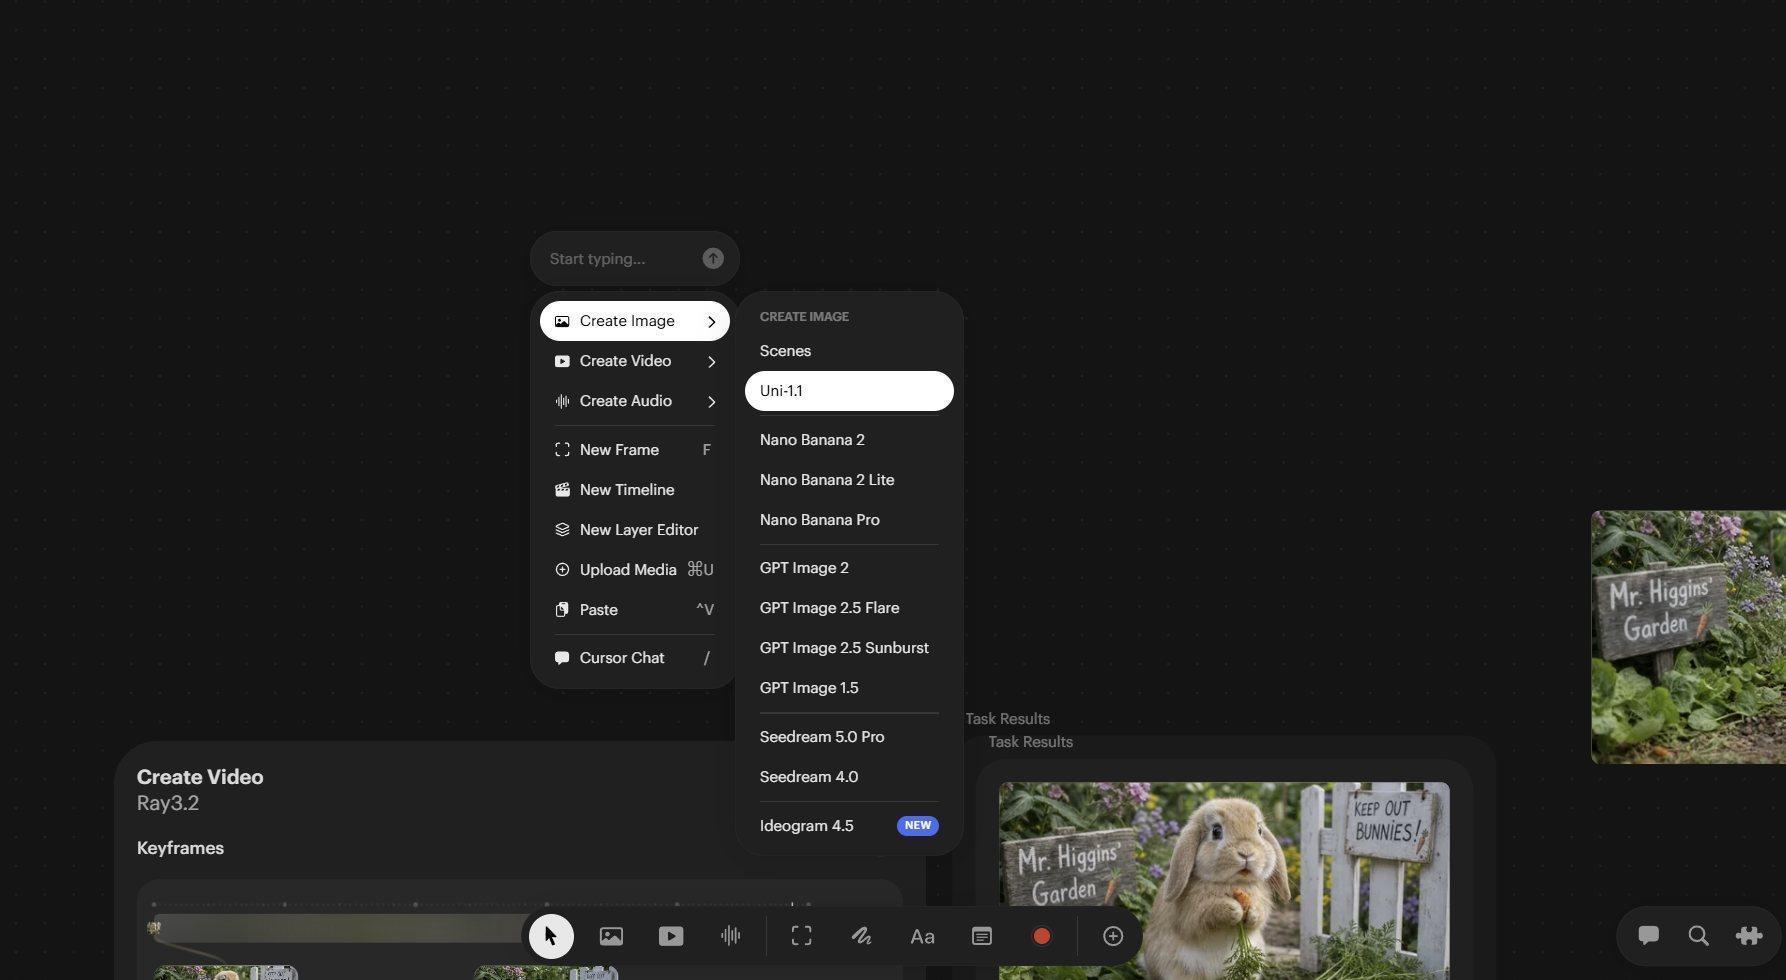Pick Nano Banana Pro model

(849, 520)
